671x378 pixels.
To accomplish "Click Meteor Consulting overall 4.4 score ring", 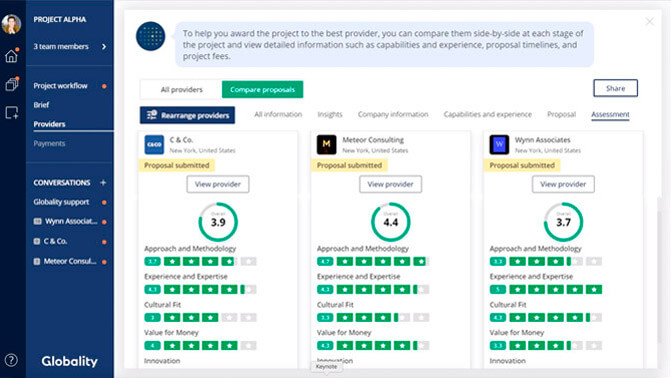I will coord(390,222).
